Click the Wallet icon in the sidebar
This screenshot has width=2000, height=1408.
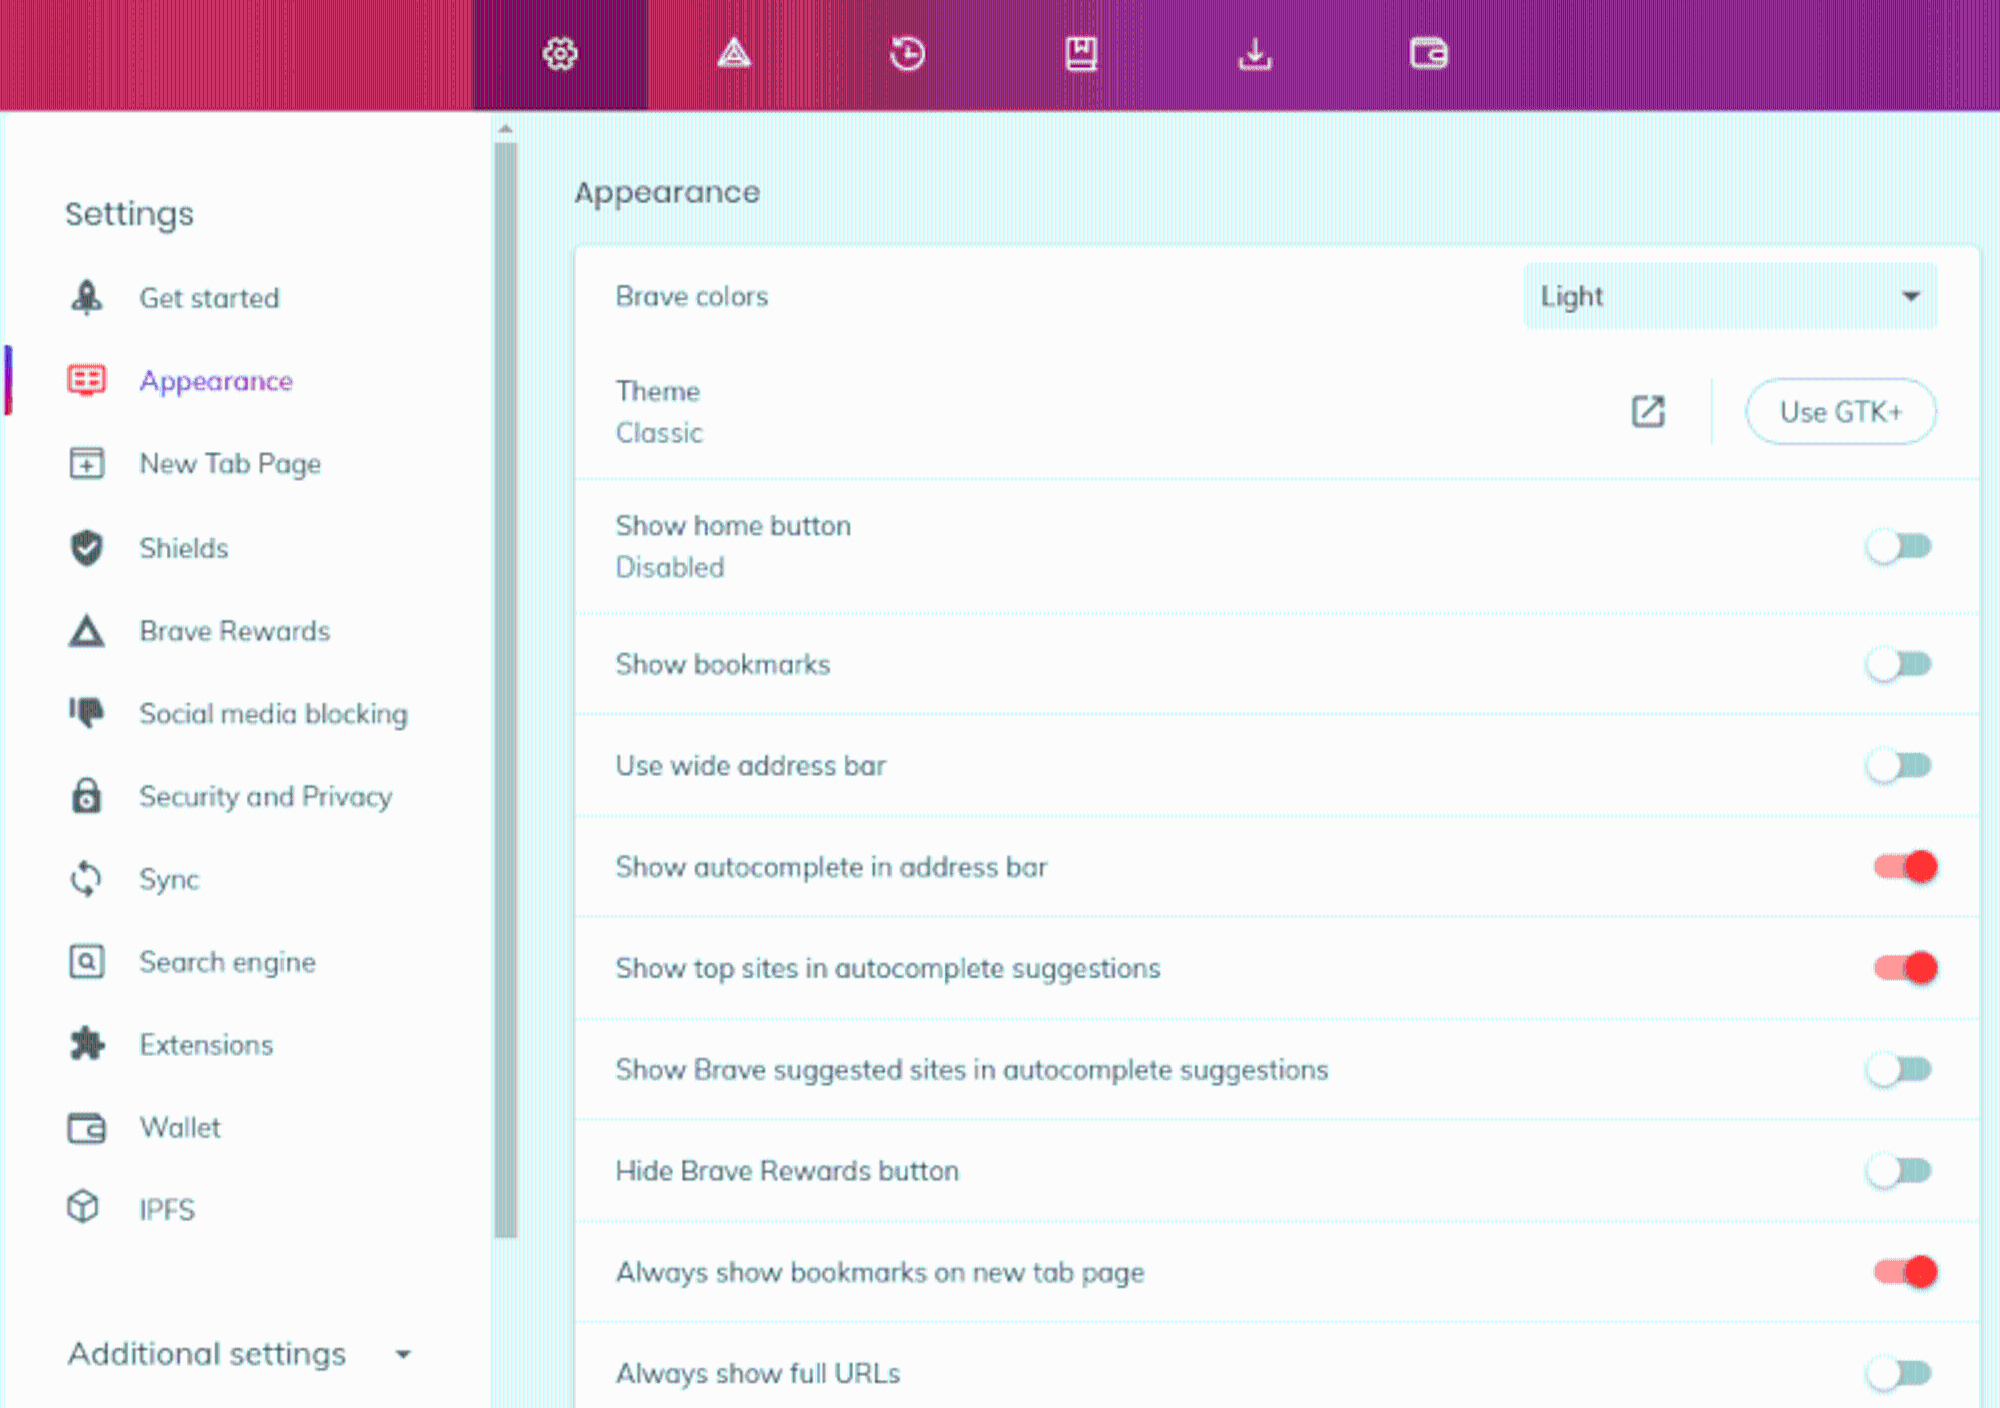click(x=87, y=1128)
